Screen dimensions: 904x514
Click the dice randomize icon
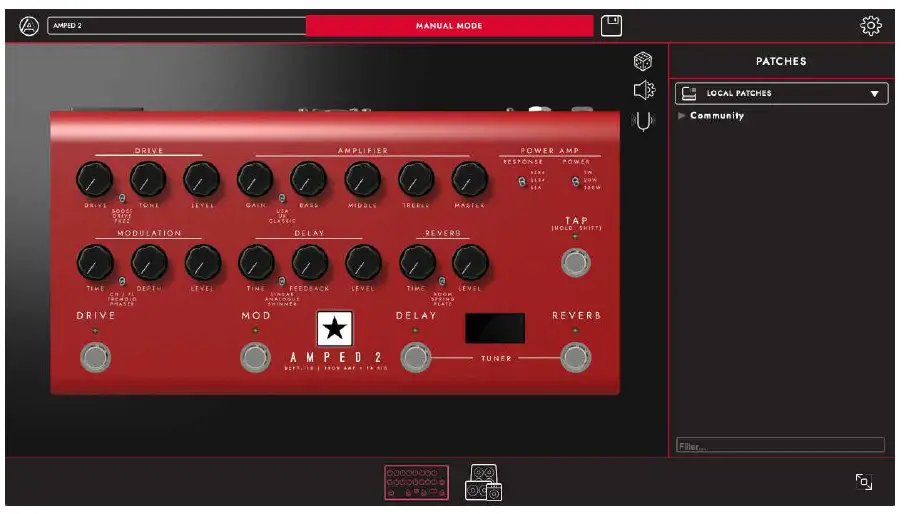[x=643, y=61]
